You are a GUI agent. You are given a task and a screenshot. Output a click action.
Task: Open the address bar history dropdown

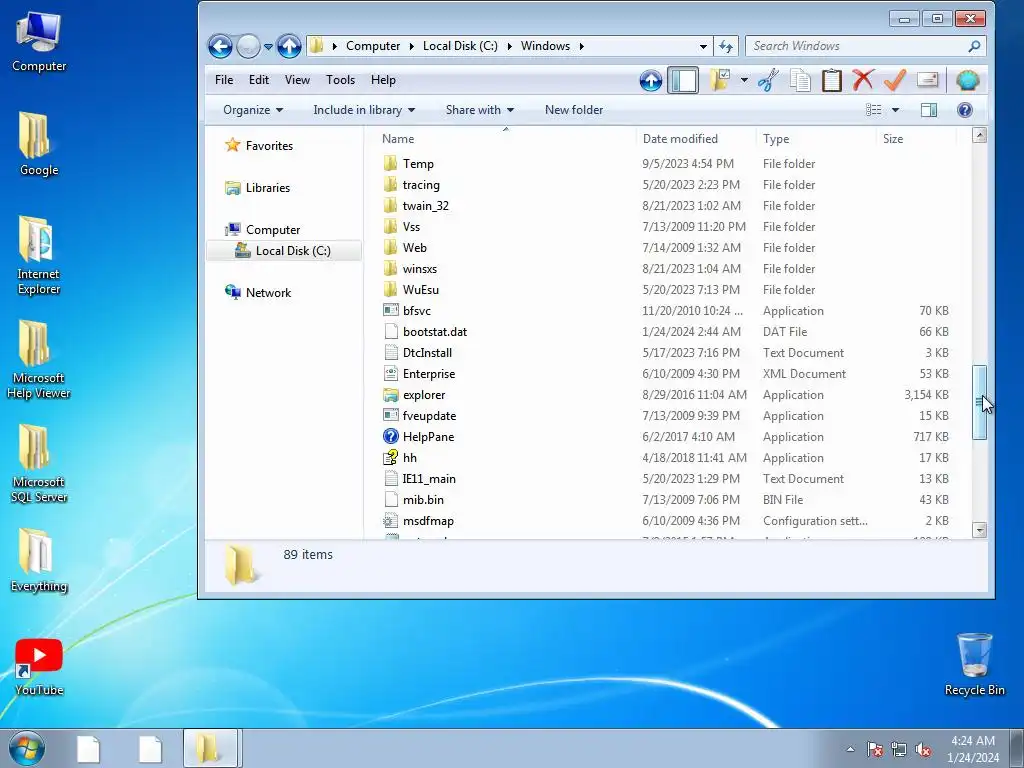703,46
